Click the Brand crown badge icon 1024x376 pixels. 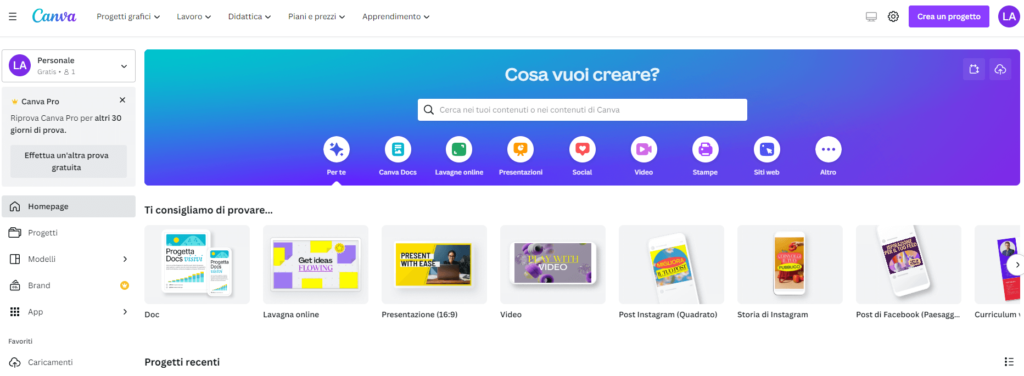point(124,285)
